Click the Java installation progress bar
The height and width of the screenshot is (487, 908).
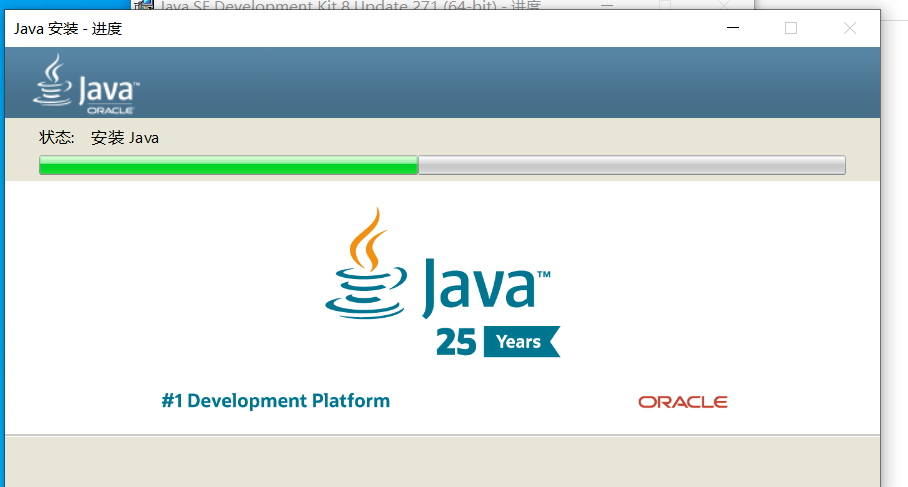click(442, 165)
